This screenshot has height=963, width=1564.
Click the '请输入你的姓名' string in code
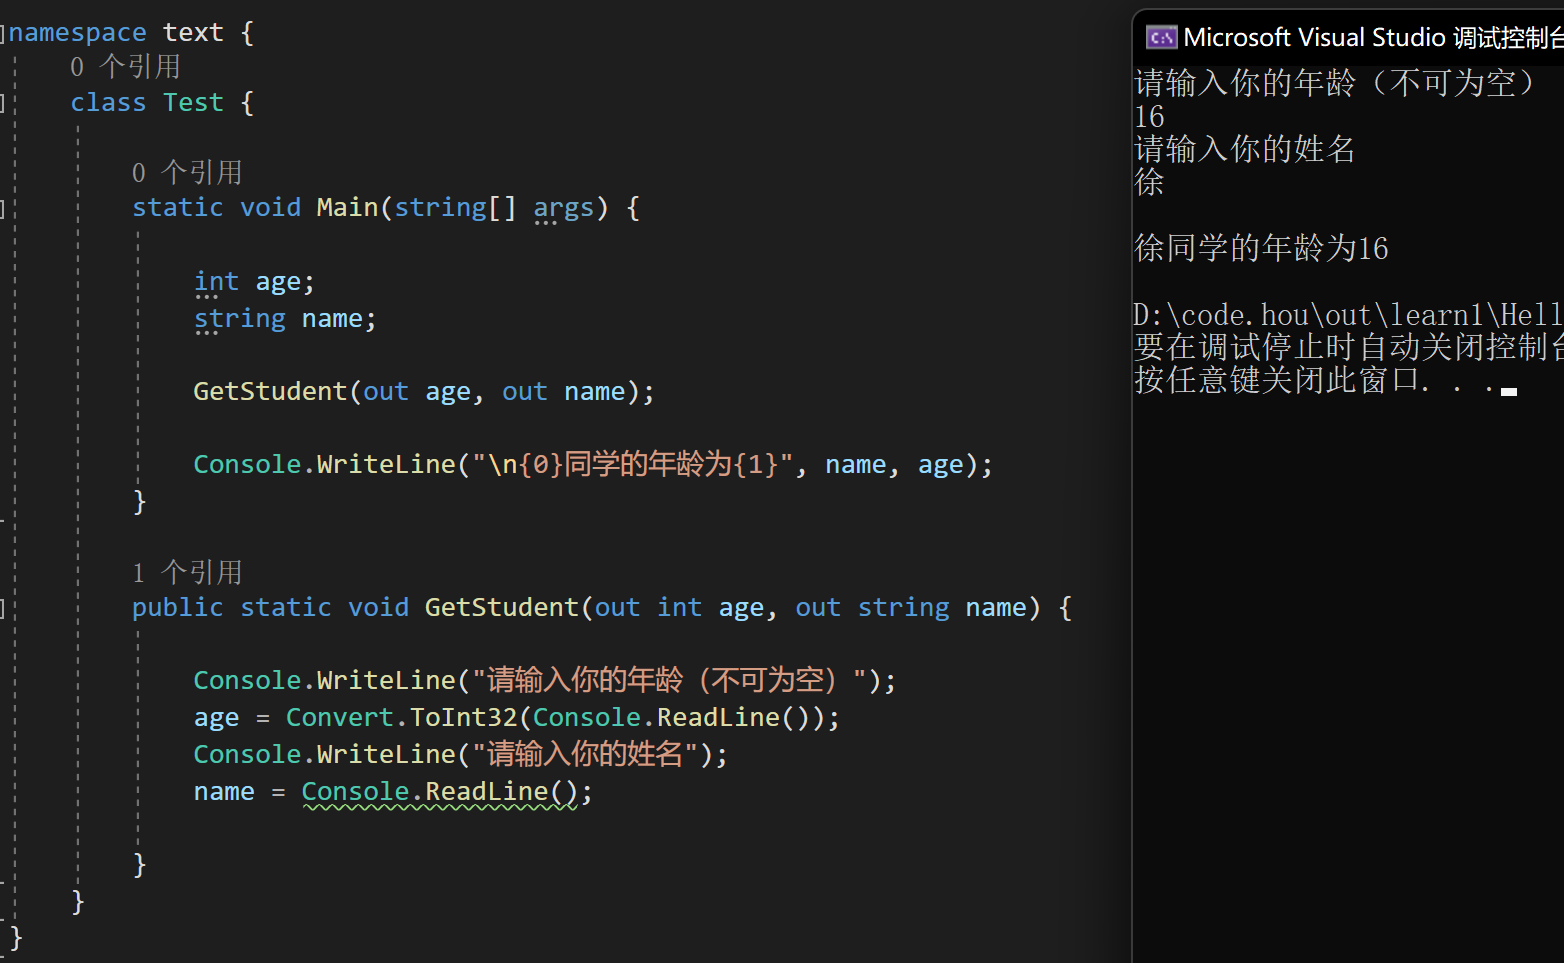coord(584,754)
